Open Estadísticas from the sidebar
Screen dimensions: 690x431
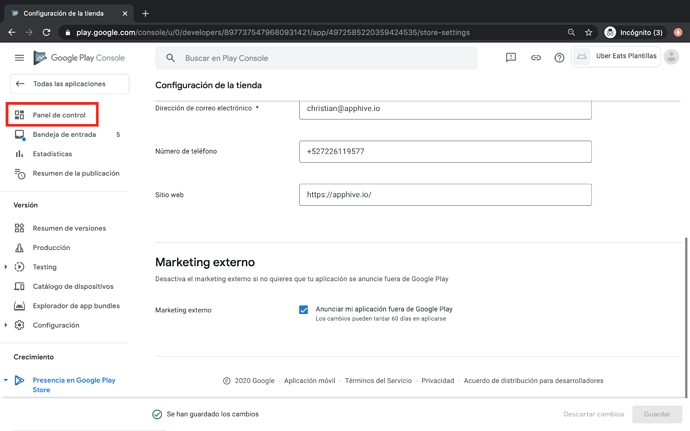[x=52, y=154]
